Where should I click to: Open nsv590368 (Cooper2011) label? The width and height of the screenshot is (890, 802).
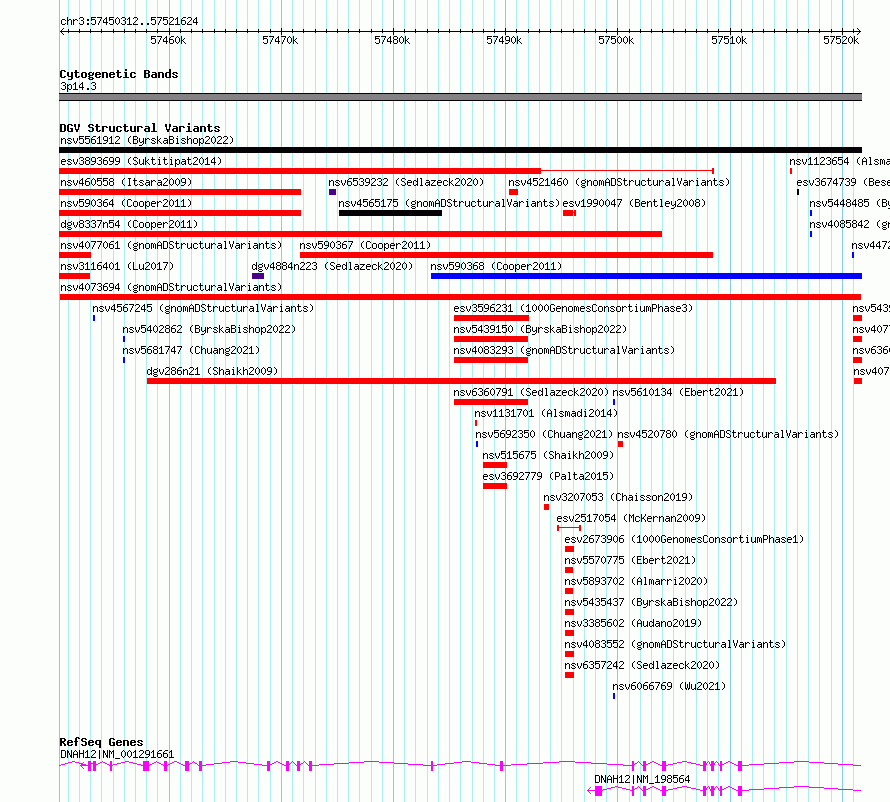point(496,266)
